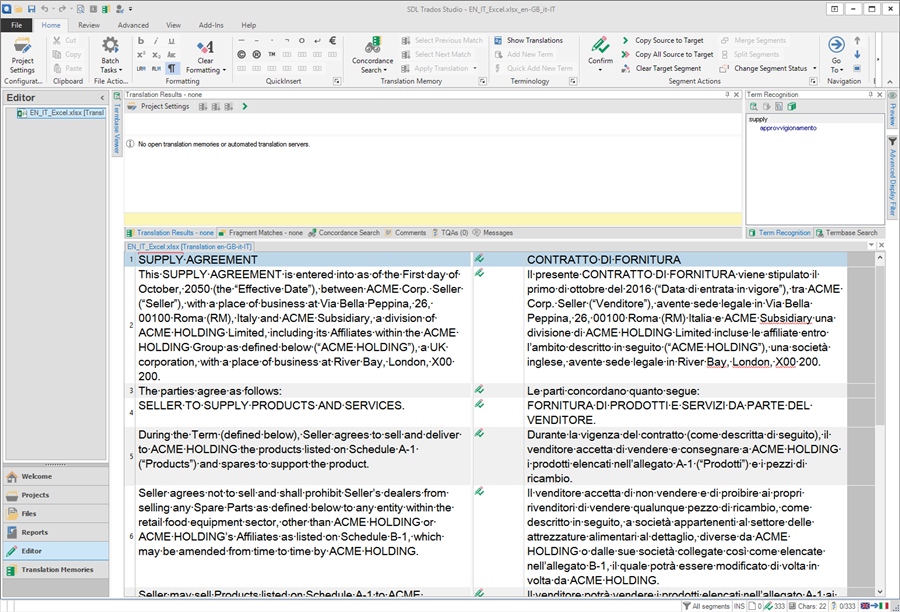Viewport: 900px width, 612px height.
Task: Expand the Segment Actions dialog launcher
Action: point(813,82)
